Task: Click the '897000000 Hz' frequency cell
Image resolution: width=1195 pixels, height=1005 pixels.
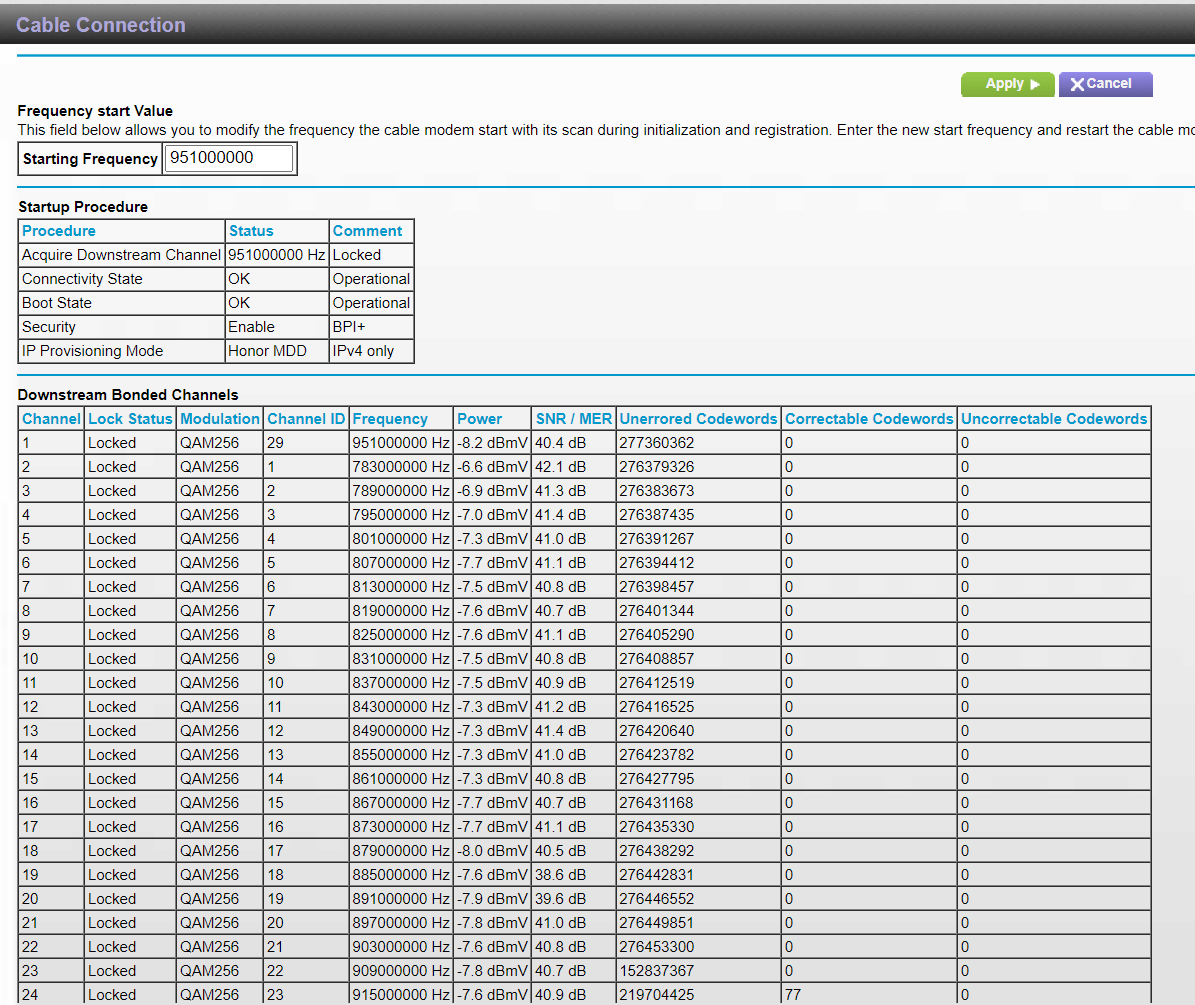Action: 401,923
